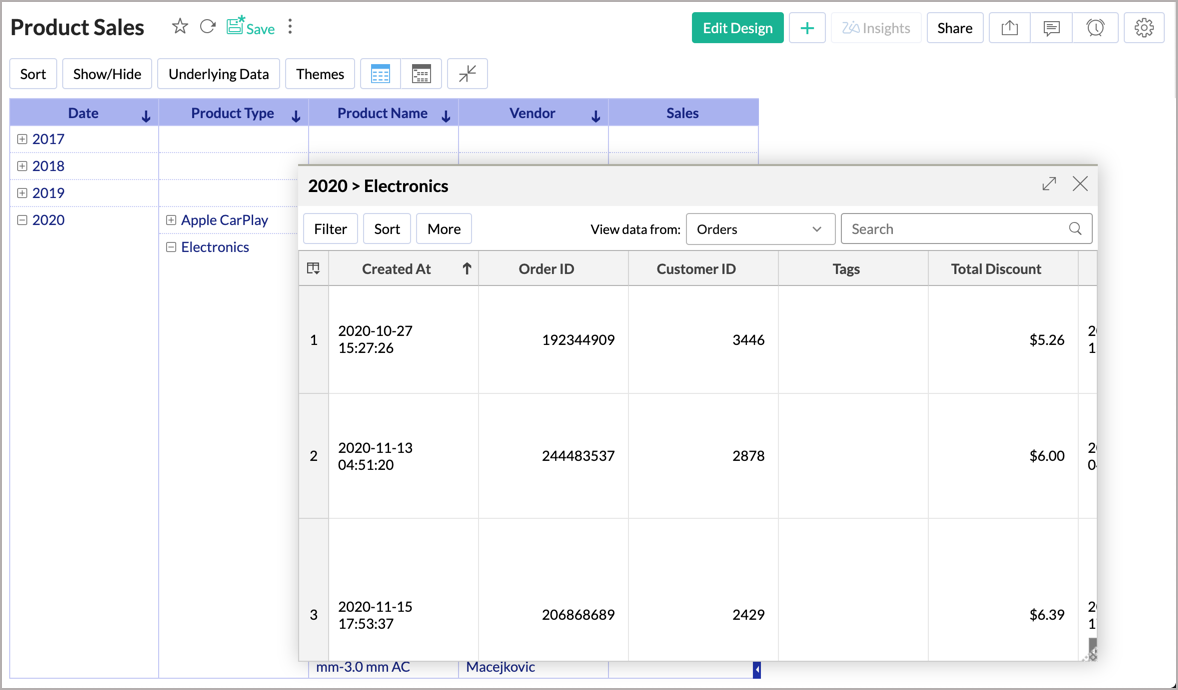
Task: Click the Search field in the popup
Action: 957,229
